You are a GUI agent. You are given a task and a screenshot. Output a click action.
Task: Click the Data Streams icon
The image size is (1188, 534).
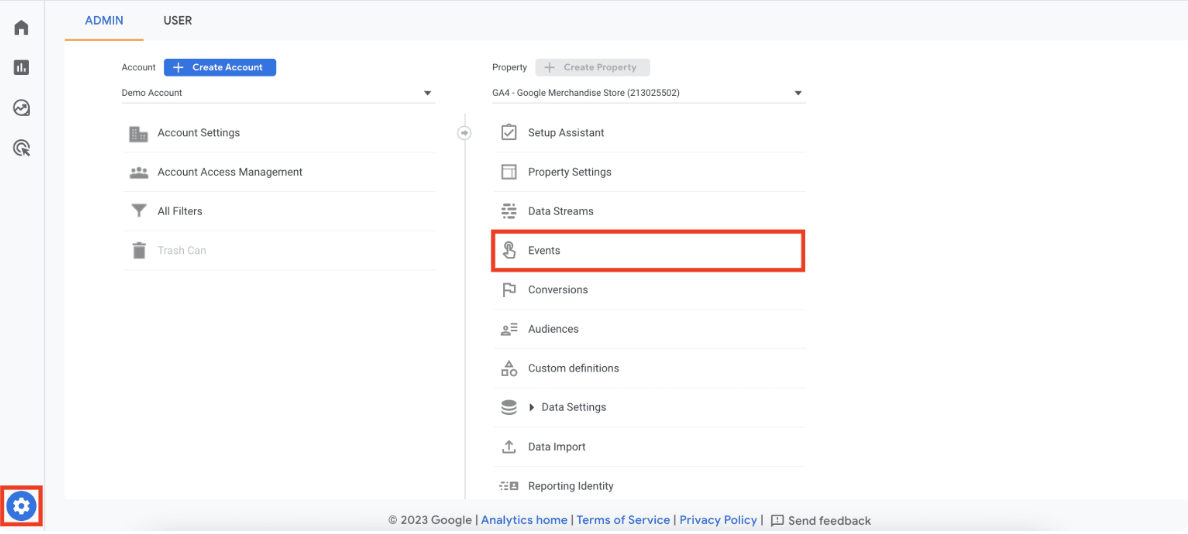click(509, 211)
